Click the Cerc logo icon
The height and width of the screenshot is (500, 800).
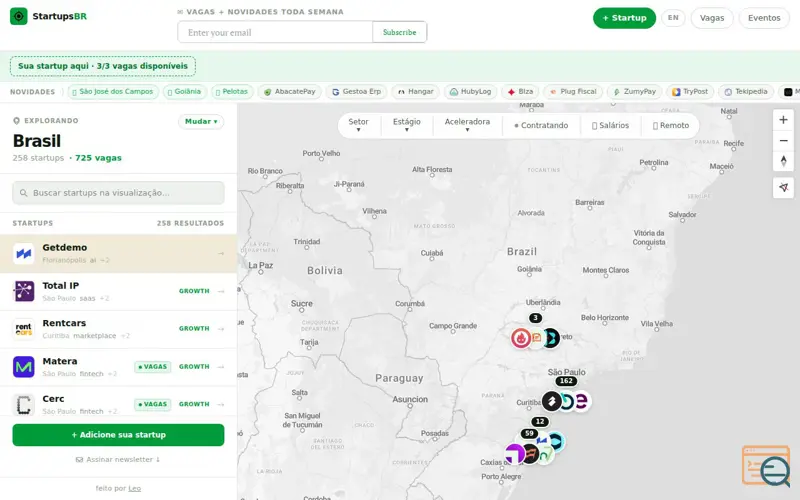[23, 405]
